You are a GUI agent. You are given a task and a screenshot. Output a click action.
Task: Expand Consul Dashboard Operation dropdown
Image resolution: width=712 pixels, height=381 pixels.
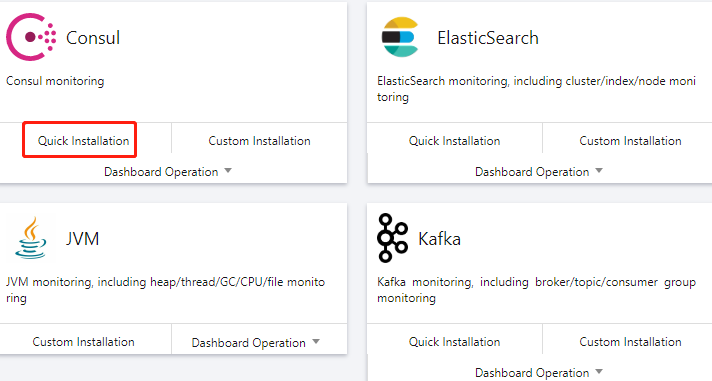(x=168, y=172)
